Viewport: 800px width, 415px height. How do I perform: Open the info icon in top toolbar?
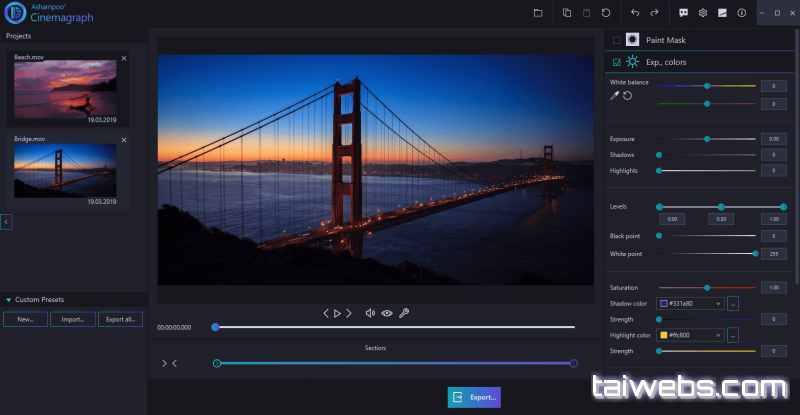(741, 13)
